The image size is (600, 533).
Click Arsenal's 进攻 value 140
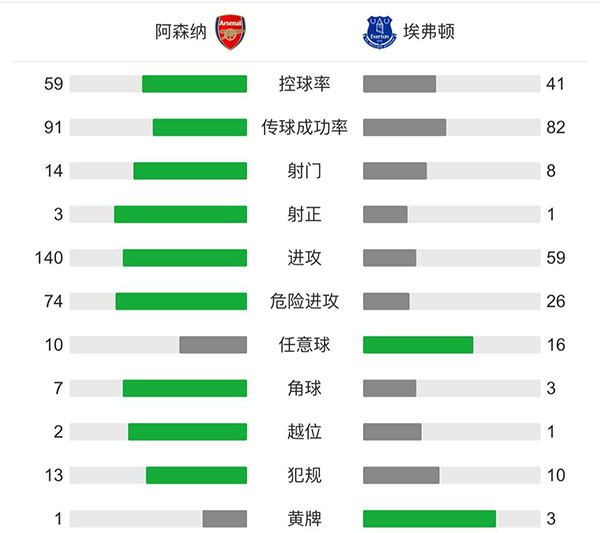48,258
